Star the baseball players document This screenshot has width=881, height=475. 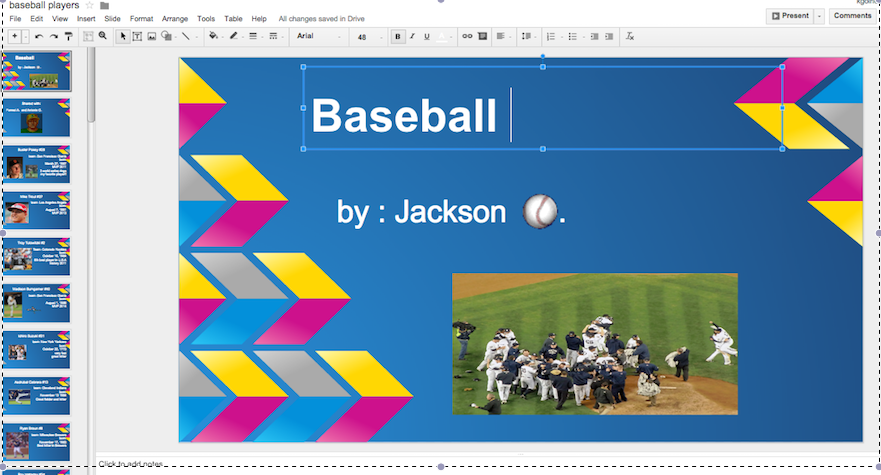89,5
